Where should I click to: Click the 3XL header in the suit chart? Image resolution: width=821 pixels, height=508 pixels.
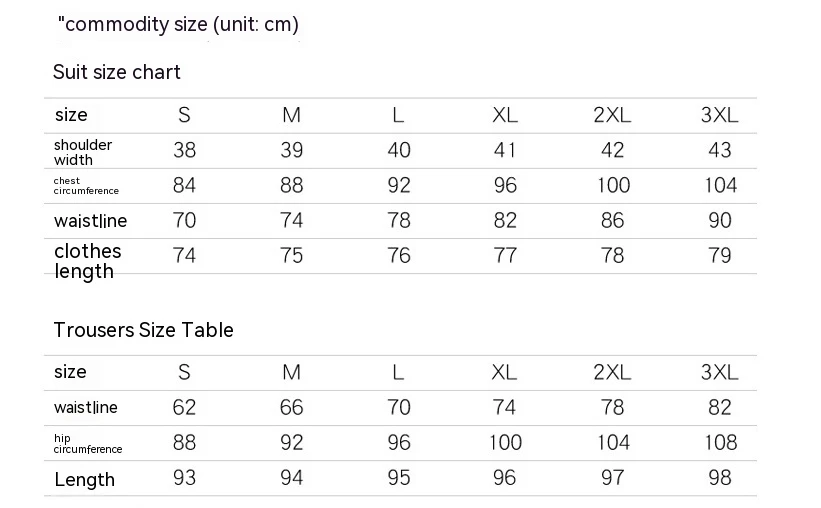click(719, 115)
